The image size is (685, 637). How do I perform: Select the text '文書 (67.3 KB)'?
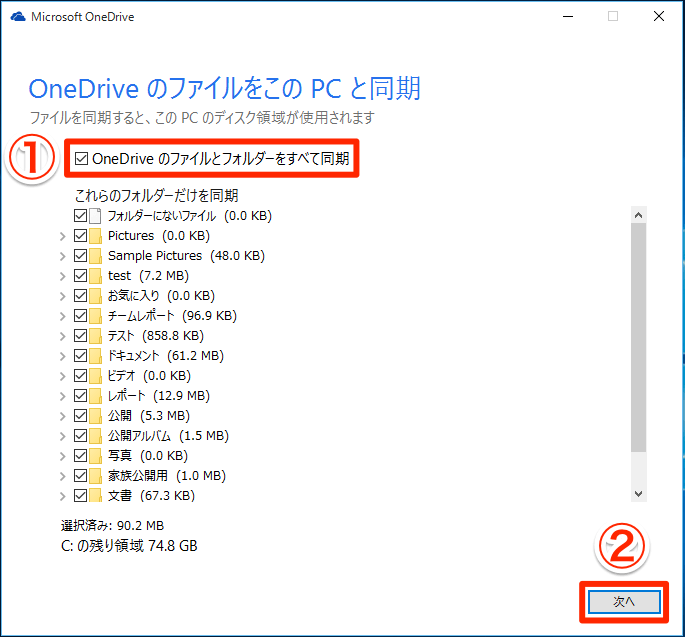click(x=152, y=495)
